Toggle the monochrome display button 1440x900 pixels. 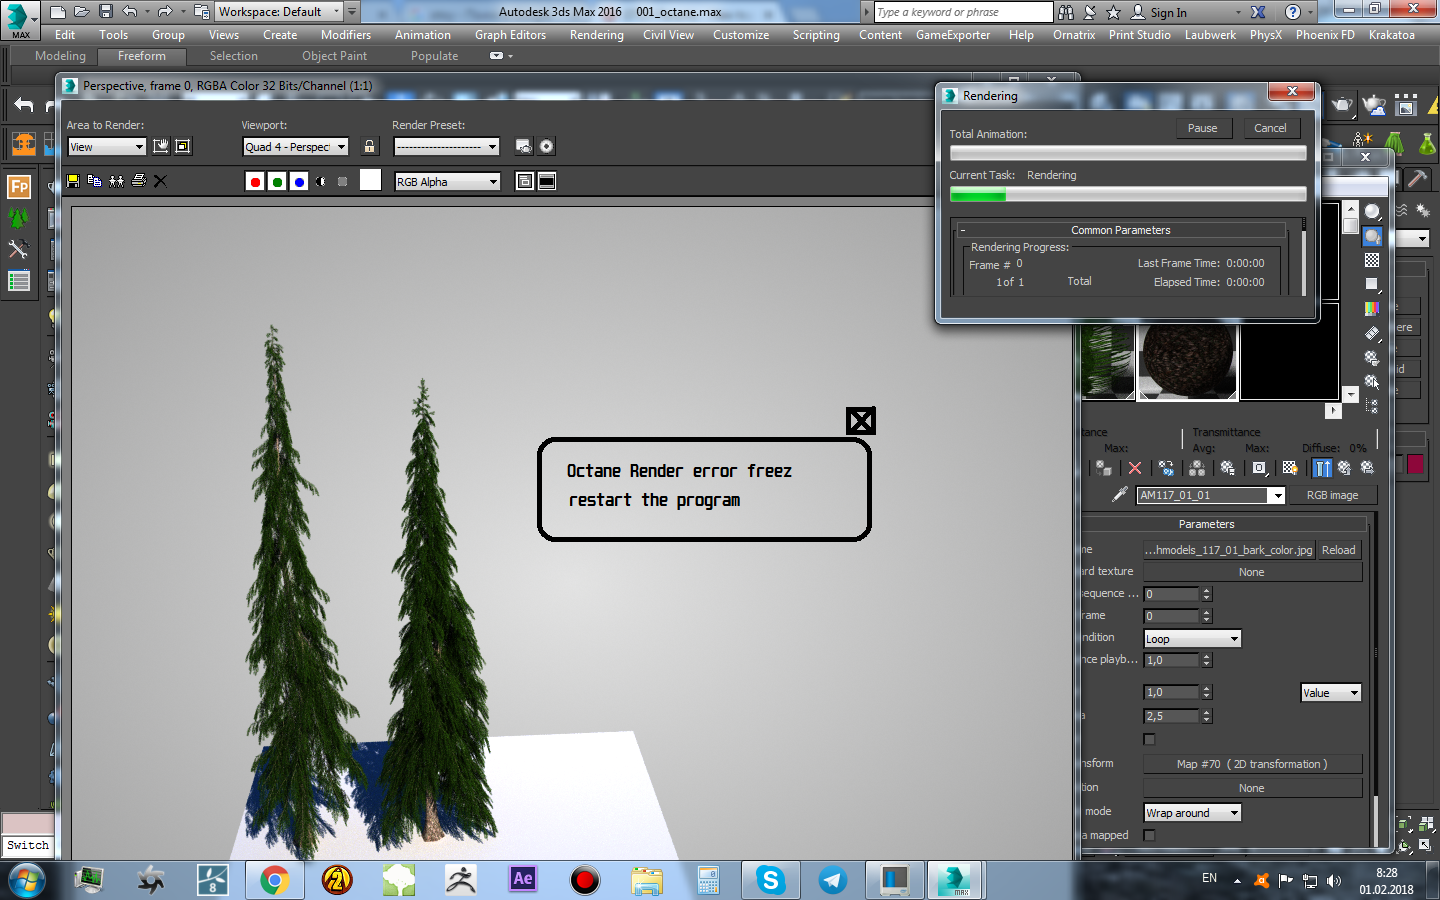[x=343, y=181]
